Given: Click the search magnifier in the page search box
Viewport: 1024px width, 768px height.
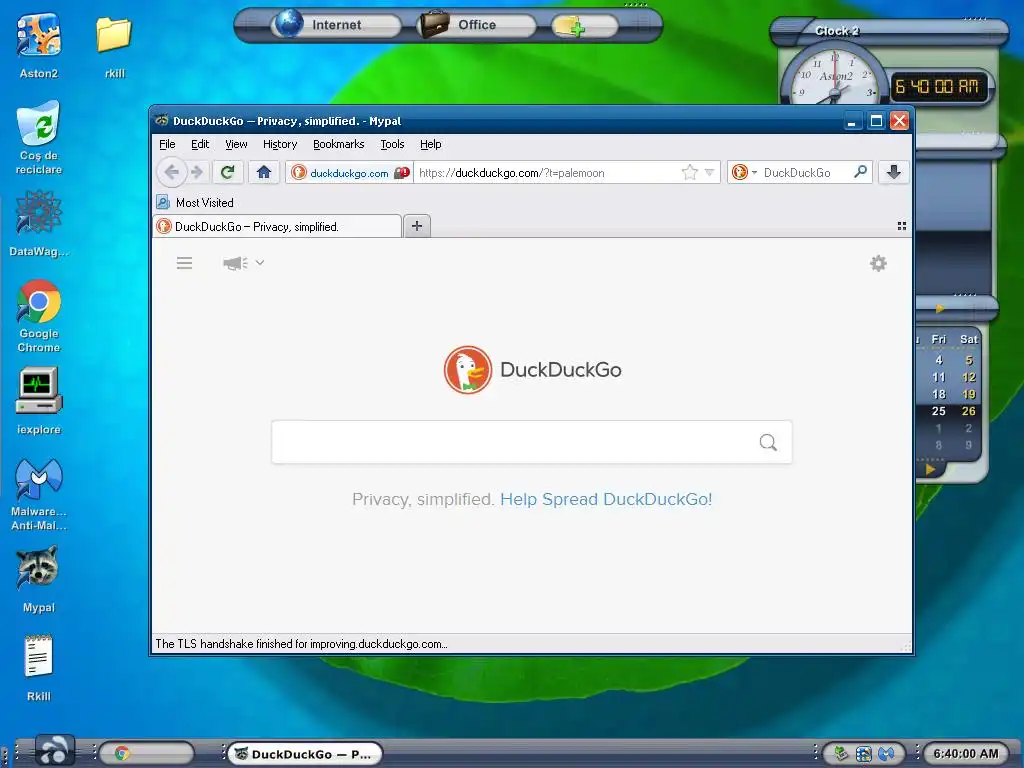Looking at the screenshot, I should [x=768, y=443].
